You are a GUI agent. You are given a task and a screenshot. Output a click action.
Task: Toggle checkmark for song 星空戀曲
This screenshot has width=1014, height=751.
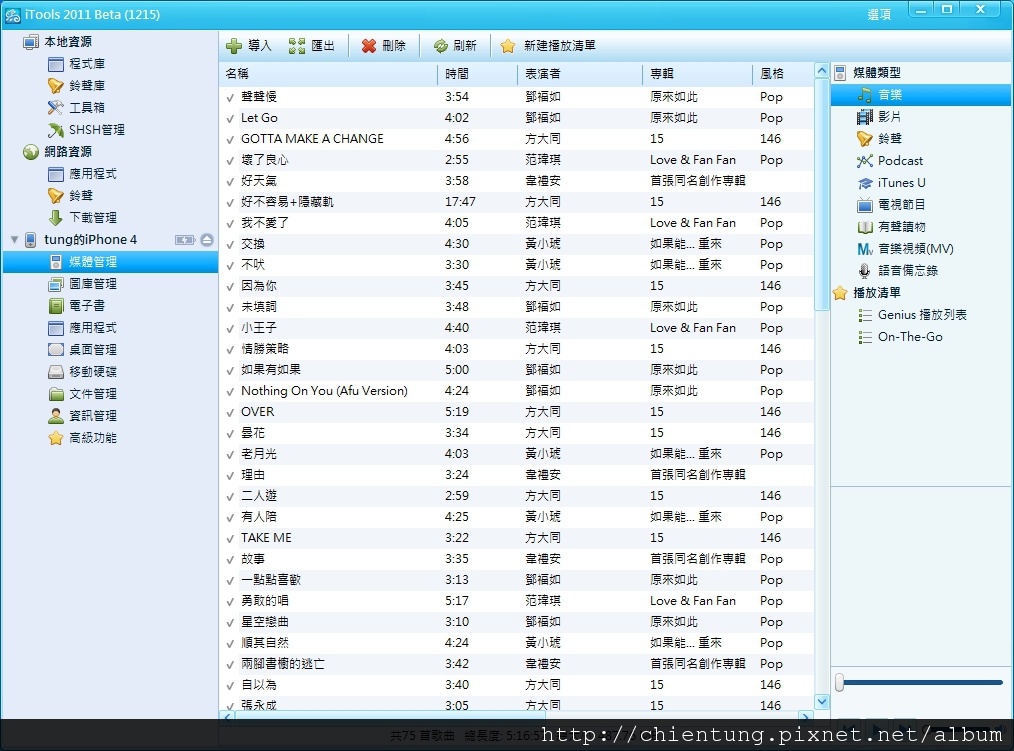point(230,622)
